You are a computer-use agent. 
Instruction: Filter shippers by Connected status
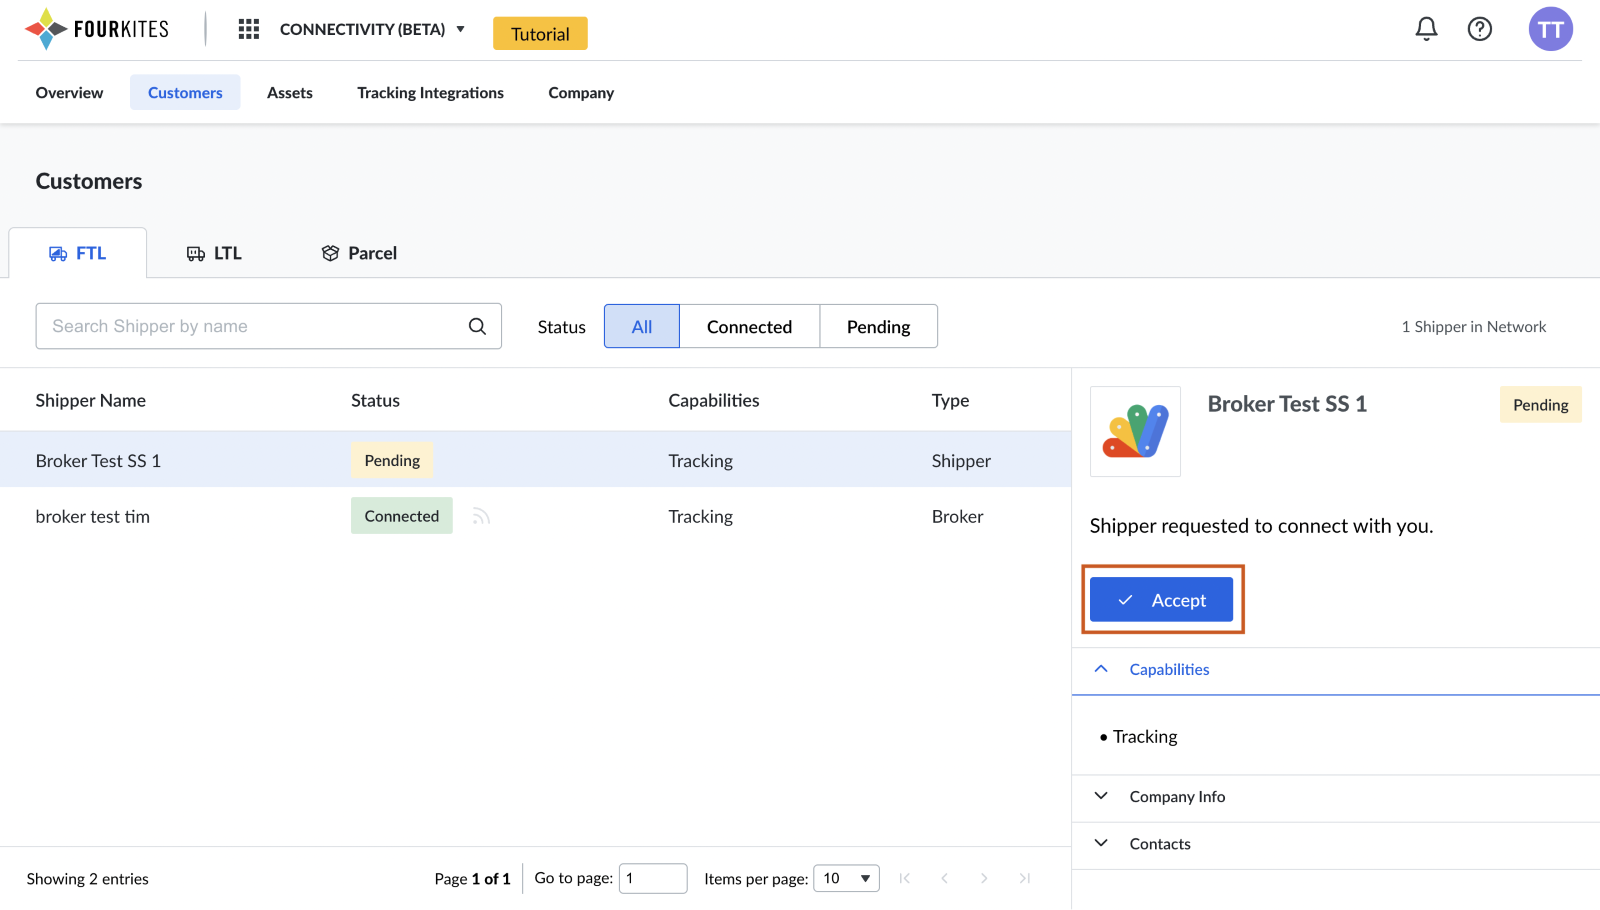pyautogui.click(x=749, y=327)
